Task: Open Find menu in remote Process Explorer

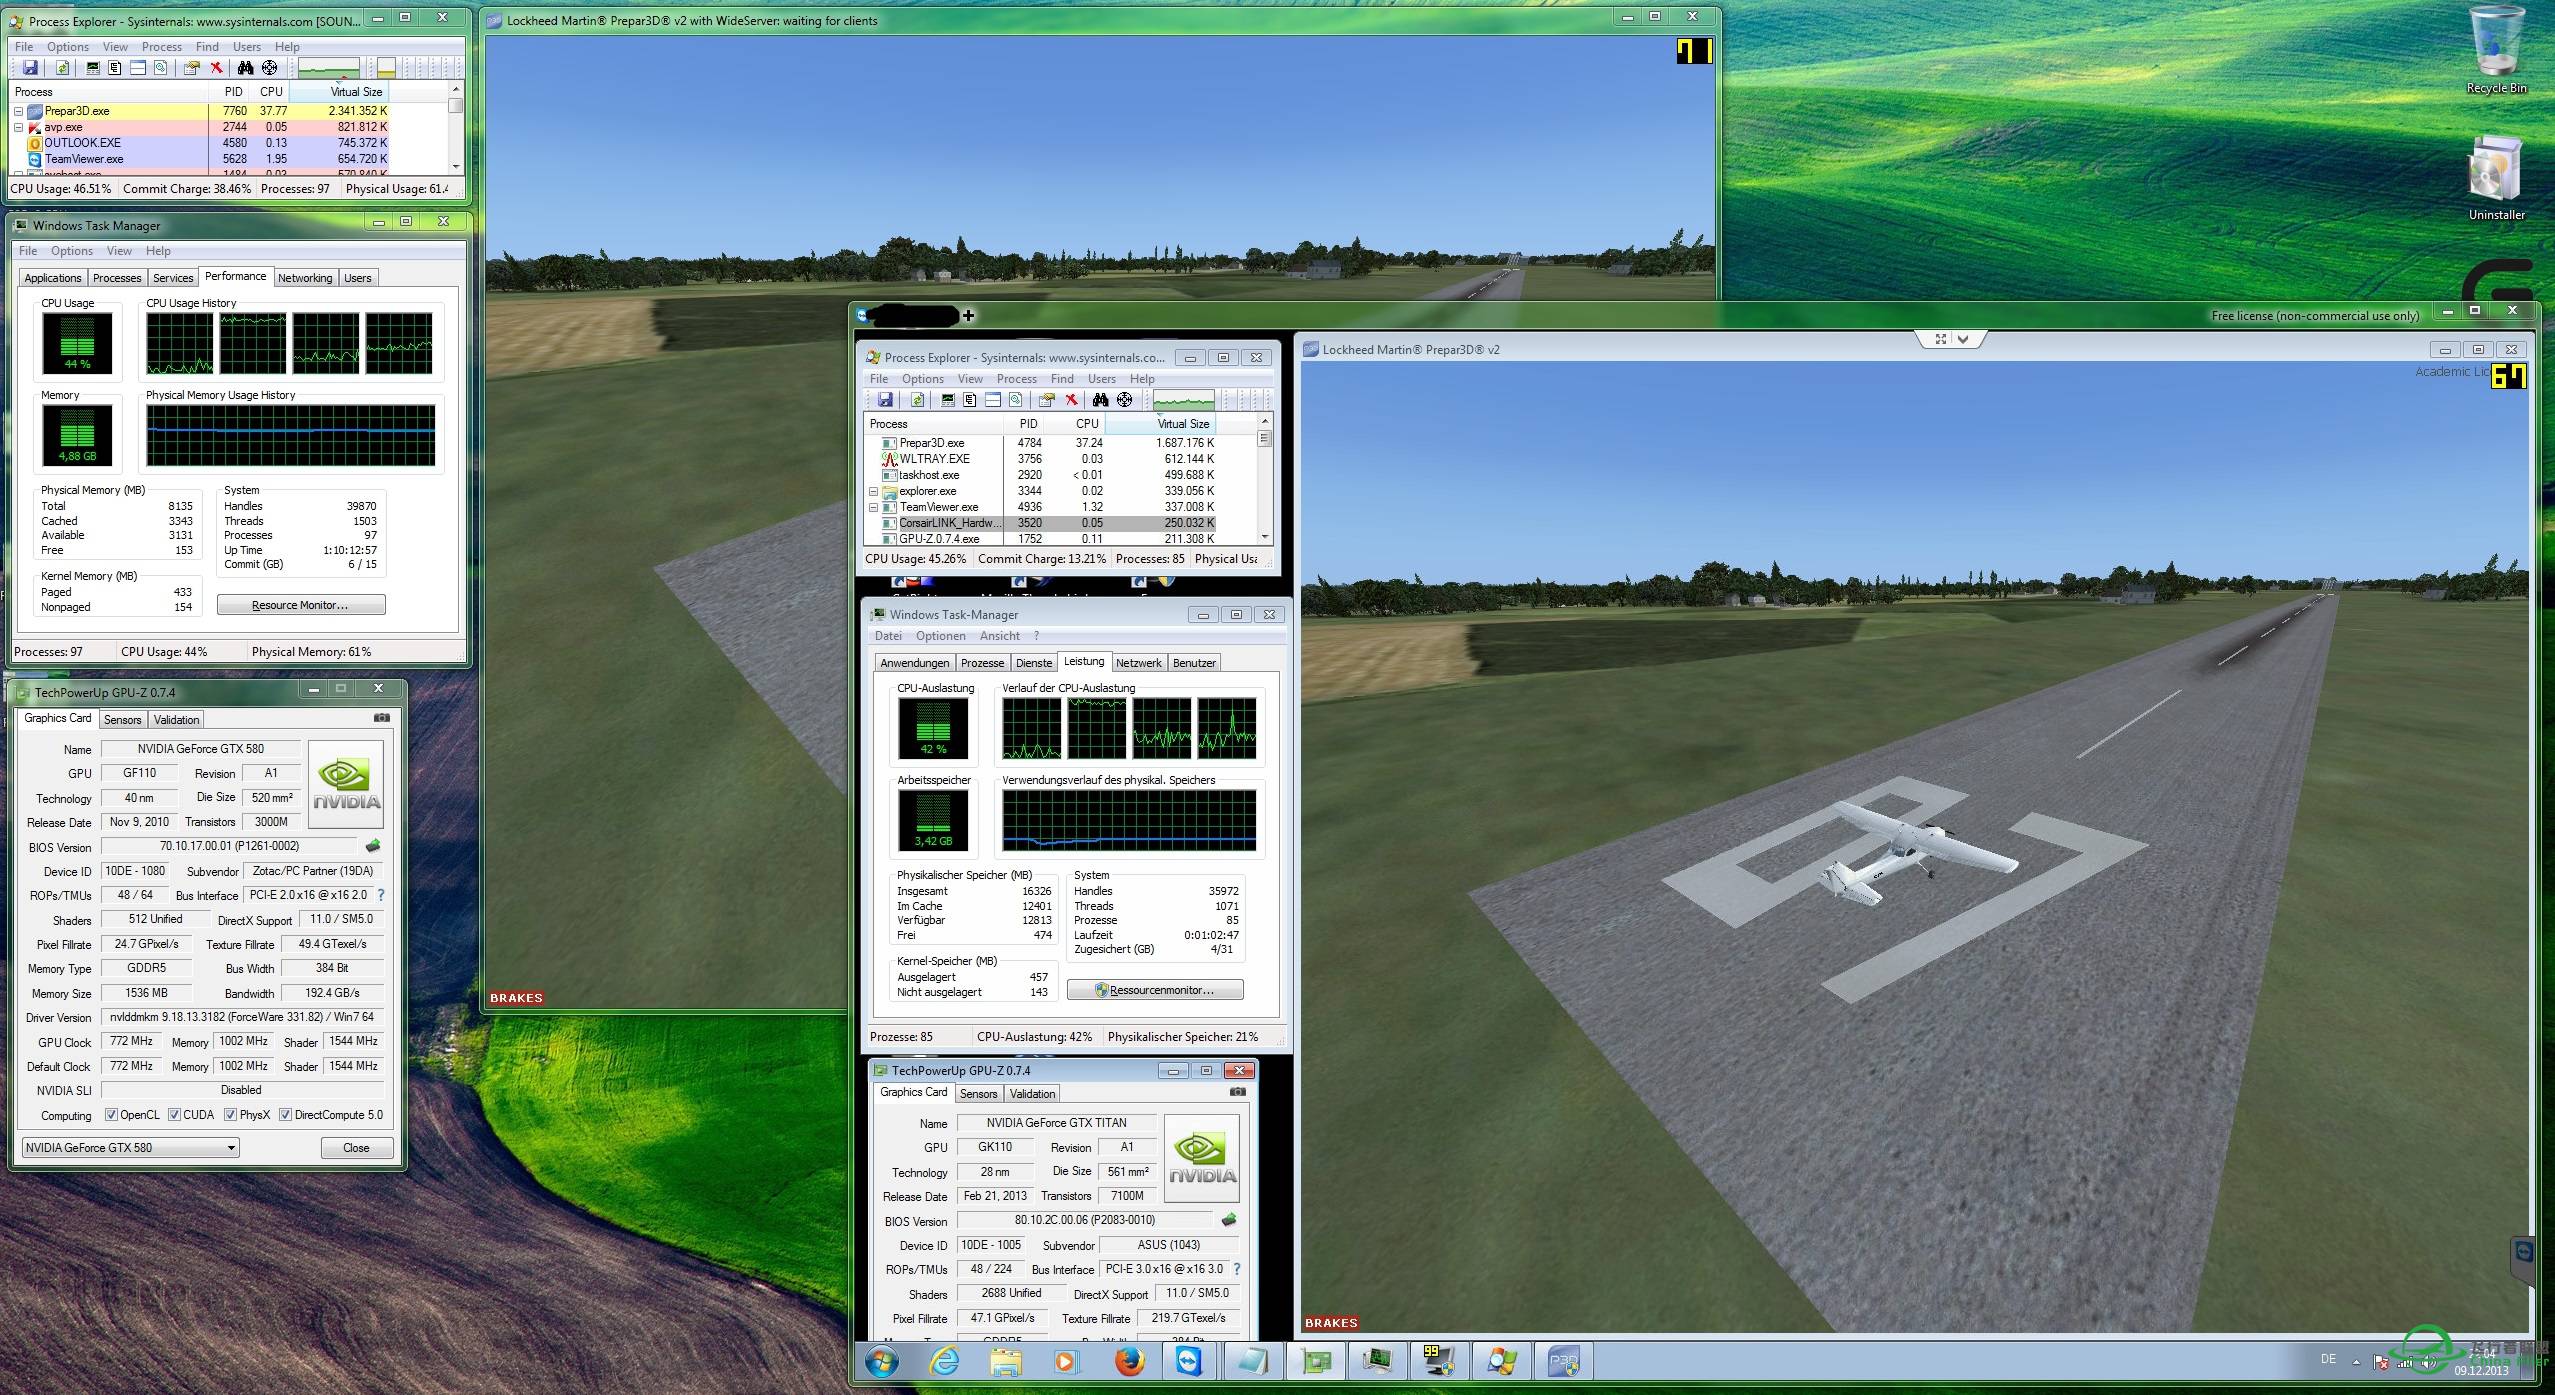Action: 1062,379
